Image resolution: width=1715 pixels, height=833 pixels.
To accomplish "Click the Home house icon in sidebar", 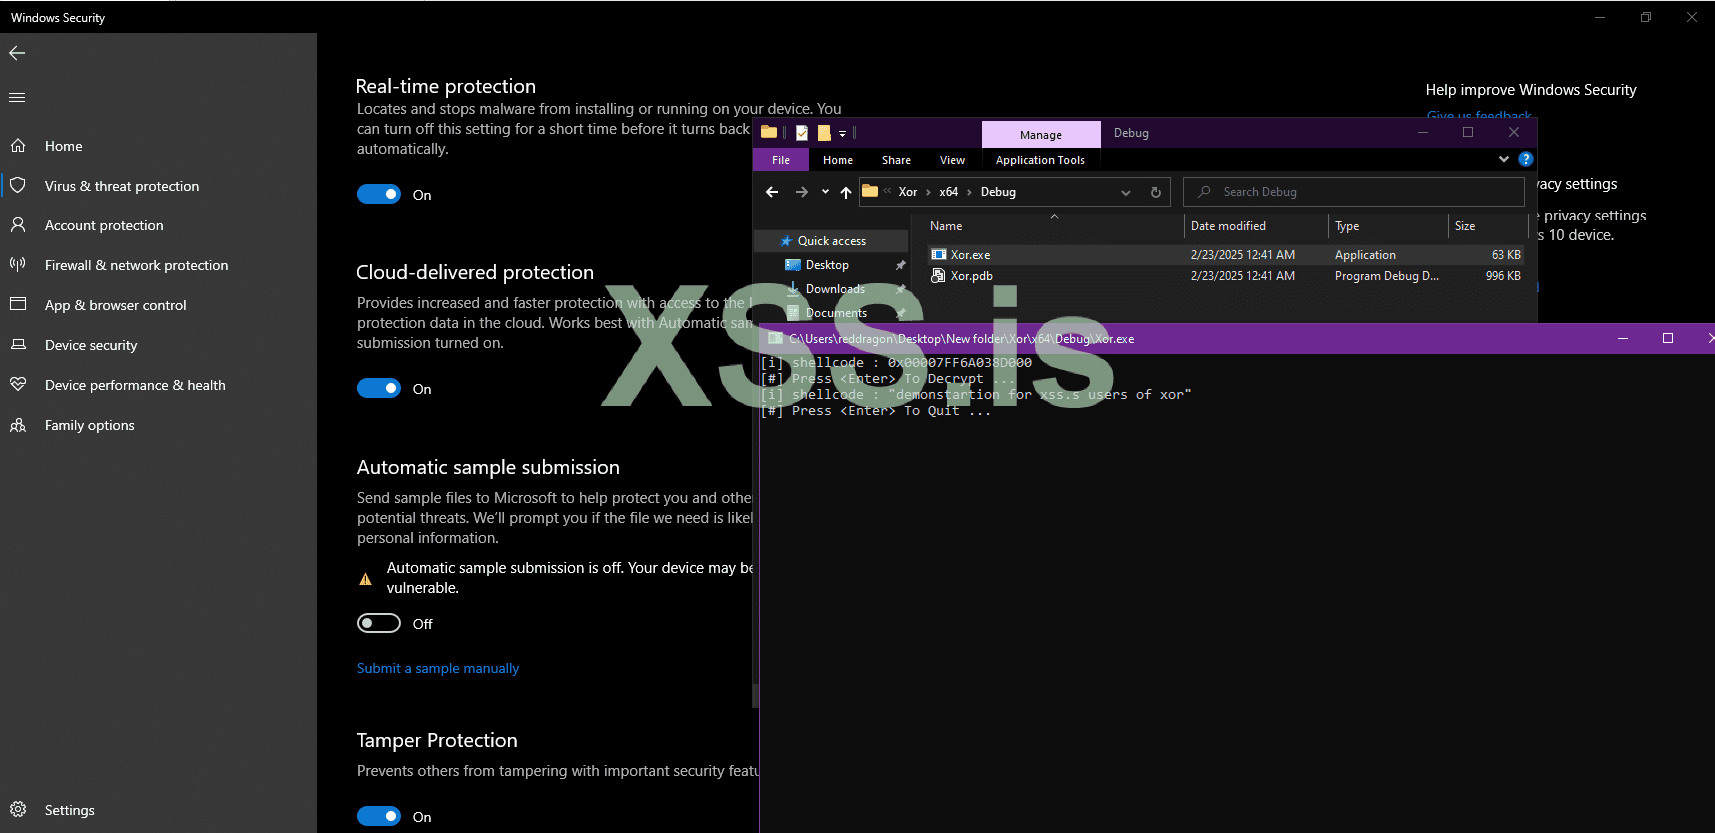I will click(18, 146).
